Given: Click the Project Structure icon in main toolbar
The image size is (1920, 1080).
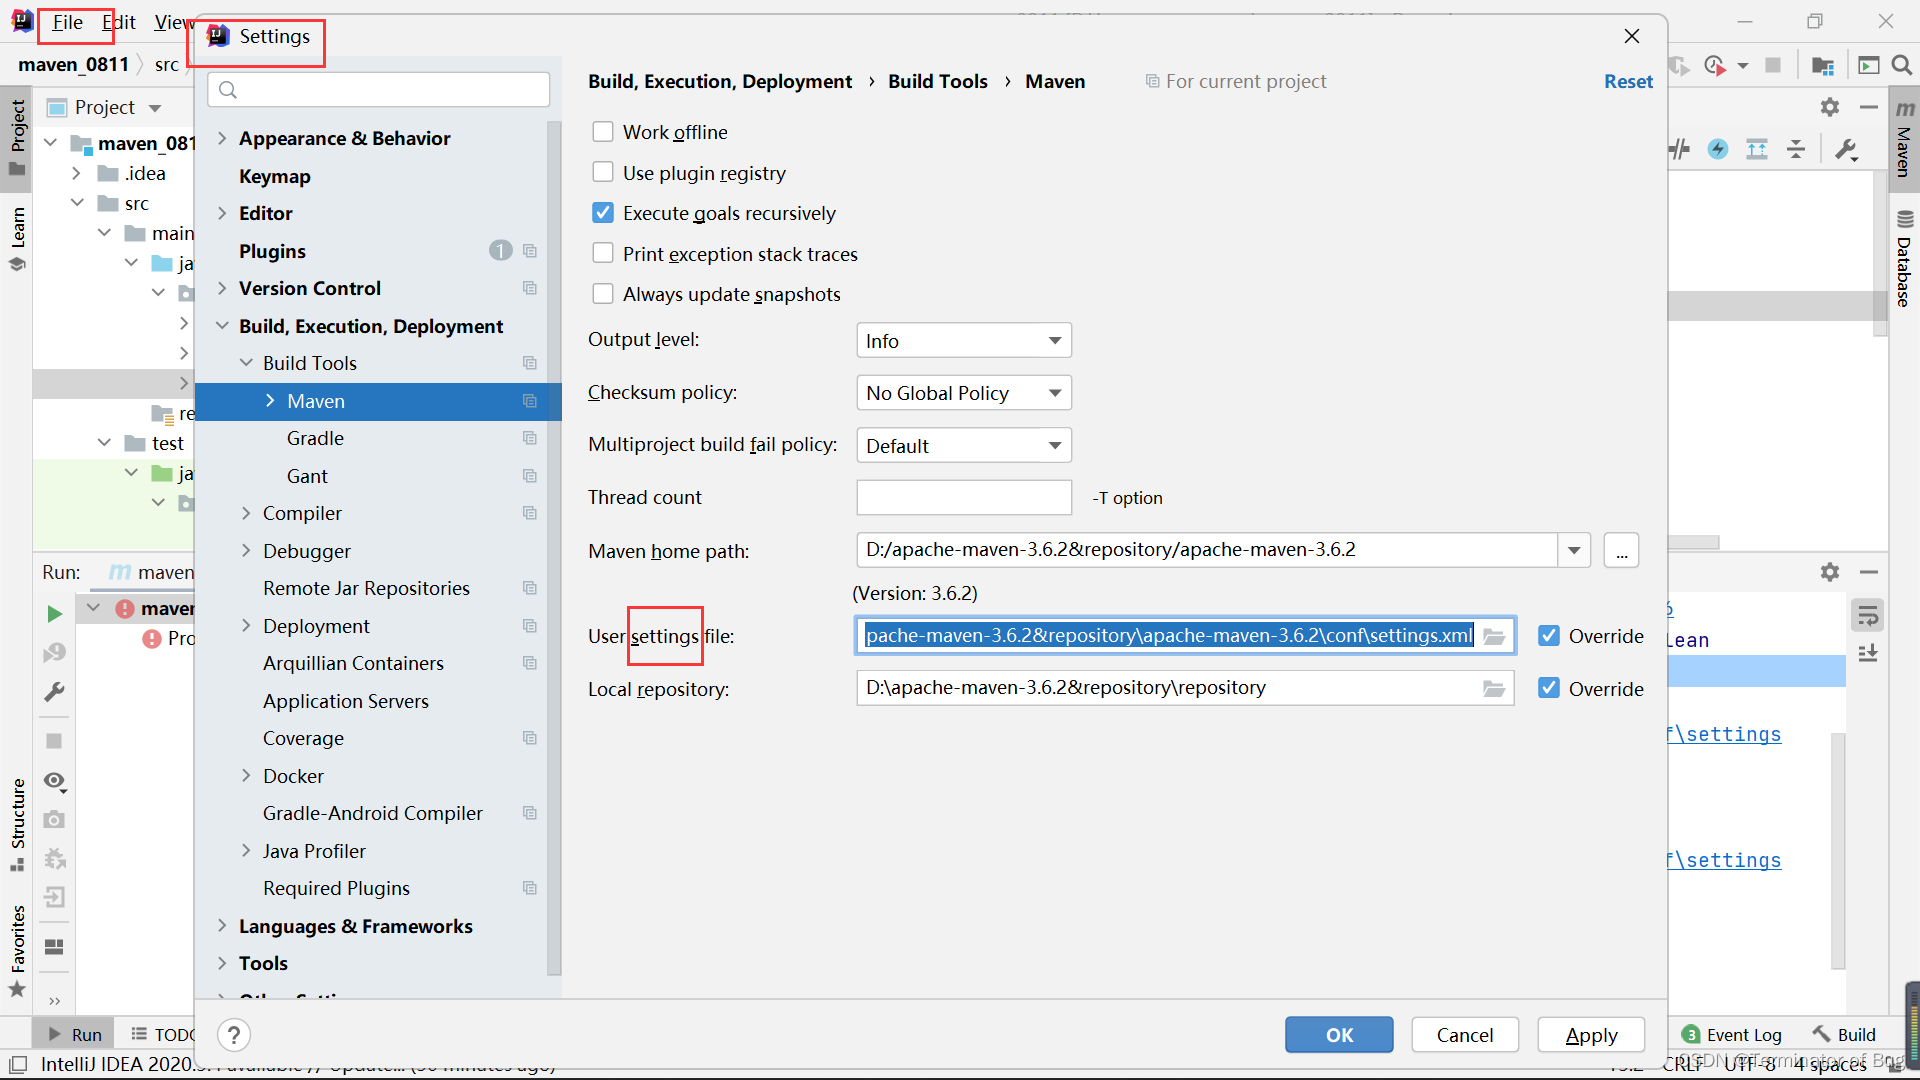Looking at the screenshot, I should pos(1822,66).
